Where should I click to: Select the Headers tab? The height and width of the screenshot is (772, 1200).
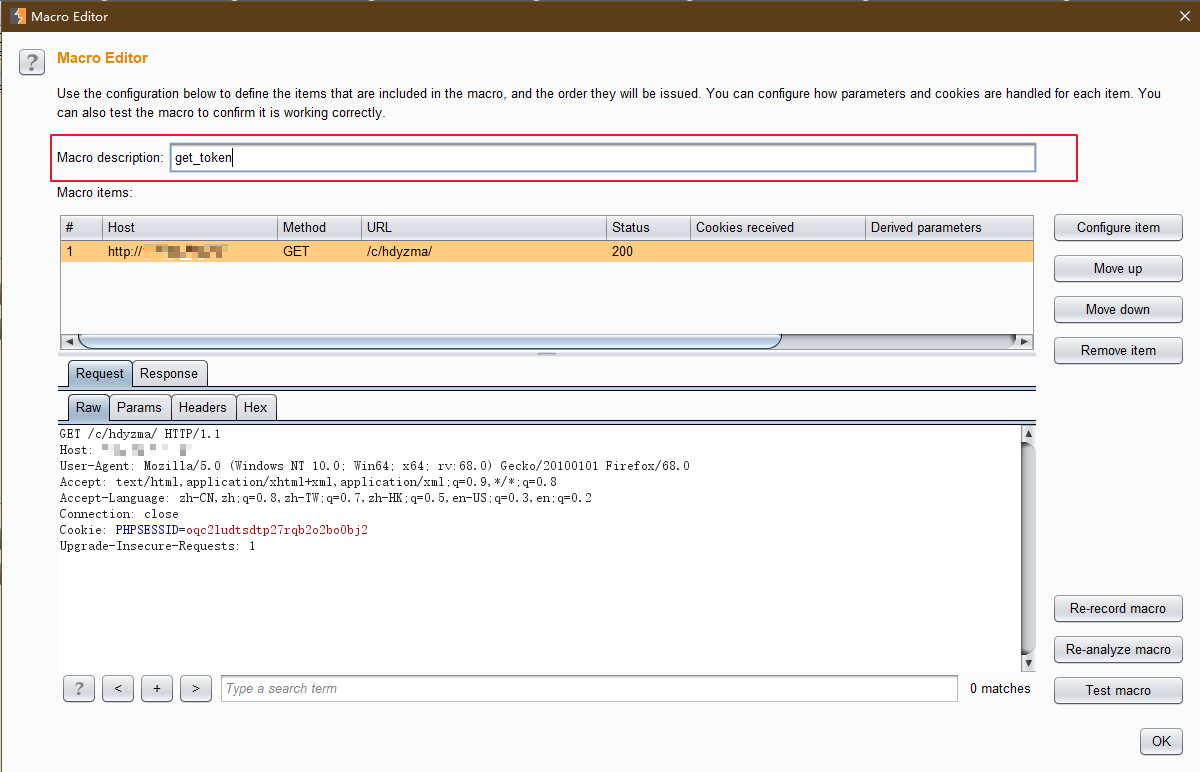pos(203,407)
